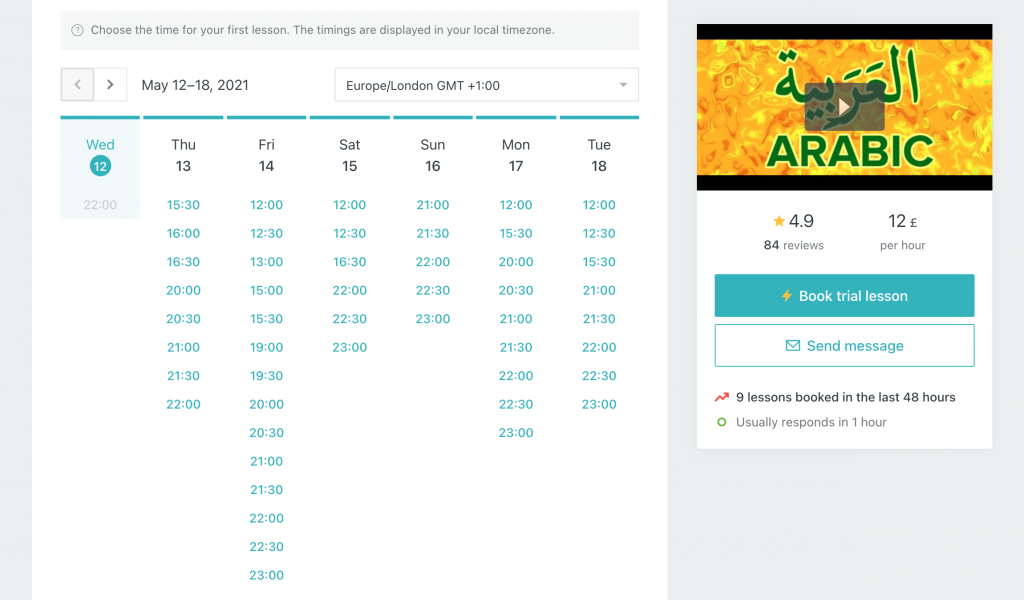1024x600 pixels.
Task: Click the lightning bolt on trial lesson button
Action: (785, 296)
